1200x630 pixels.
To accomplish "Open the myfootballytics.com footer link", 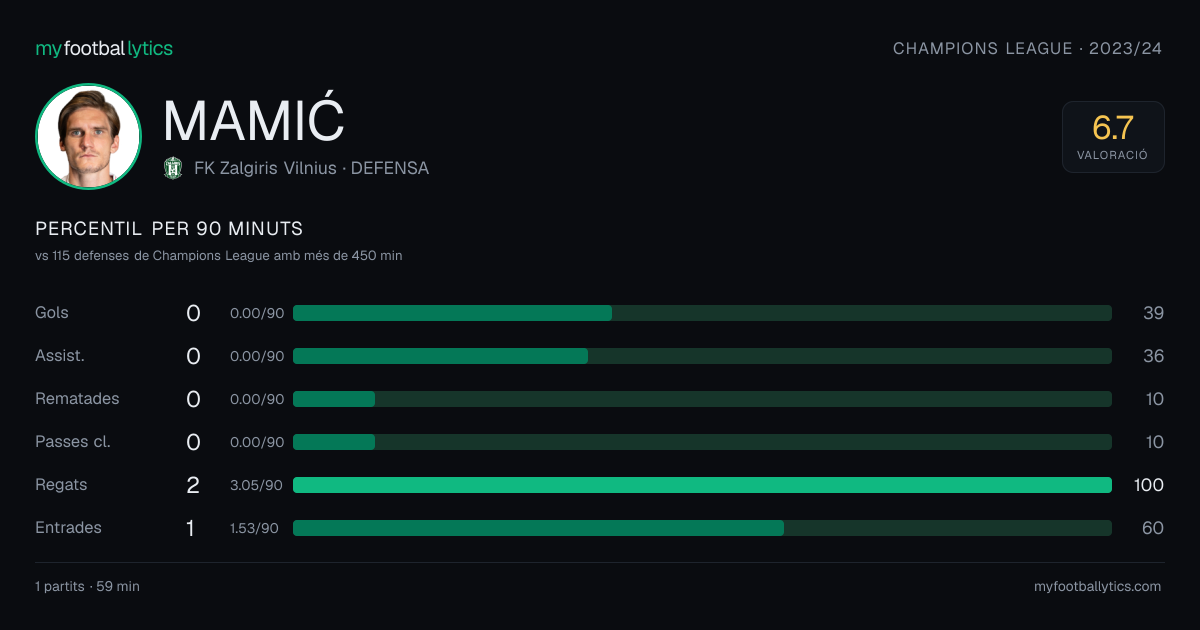I will (1098, 587).
